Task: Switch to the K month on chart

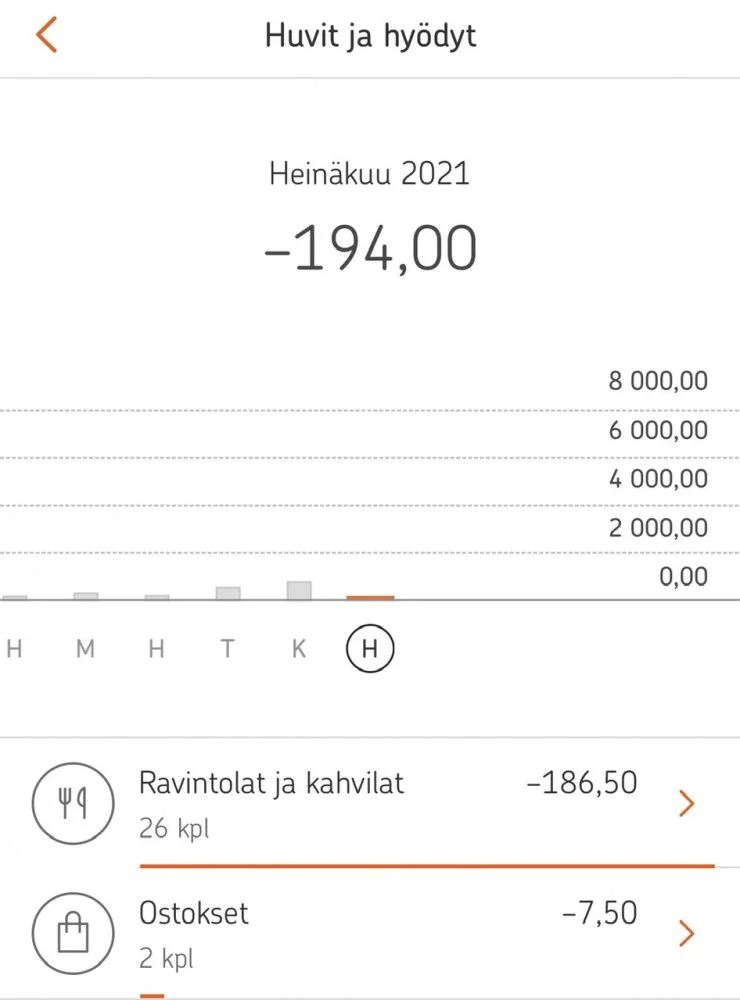Action: coord(299,649)
